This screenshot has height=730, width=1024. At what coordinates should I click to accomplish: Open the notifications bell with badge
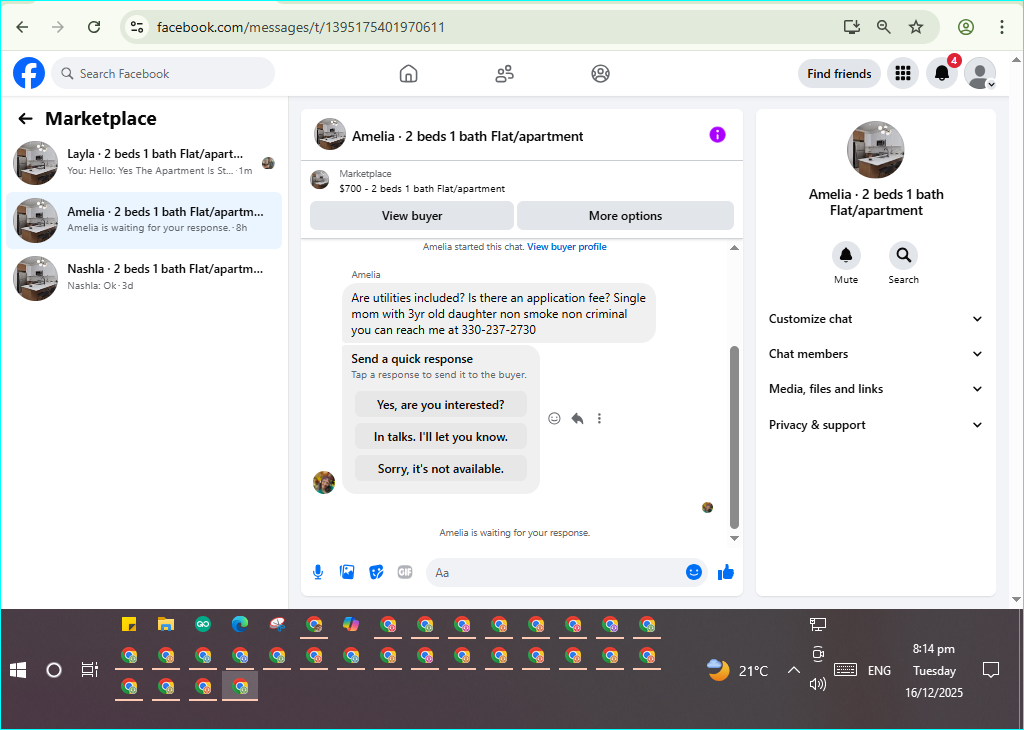point(942,73)
